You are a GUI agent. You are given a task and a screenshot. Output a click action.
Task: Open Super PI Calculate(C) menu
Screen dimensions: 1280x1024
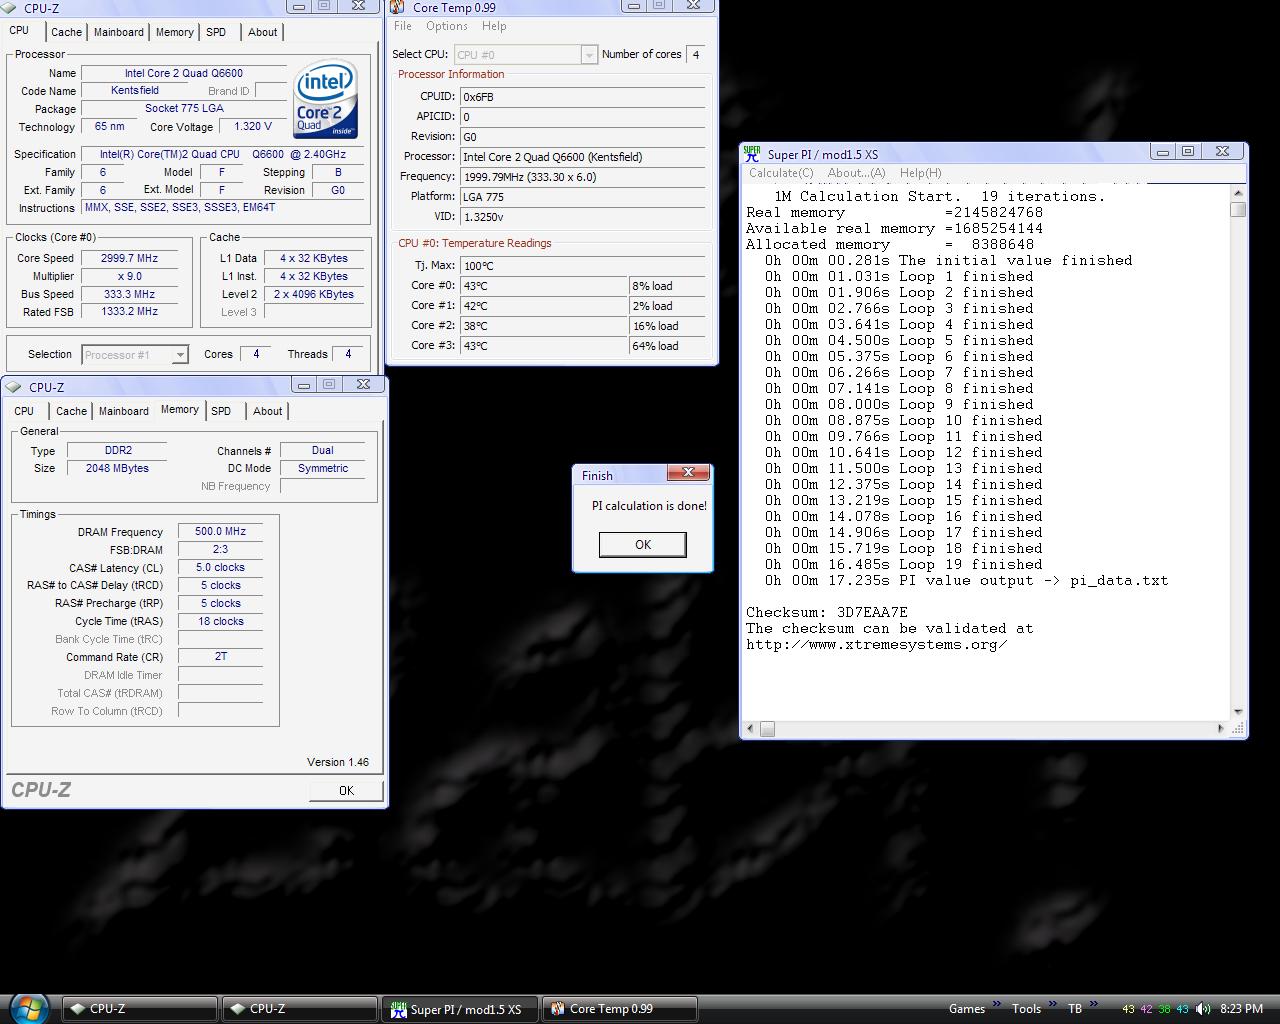point(781,173)
